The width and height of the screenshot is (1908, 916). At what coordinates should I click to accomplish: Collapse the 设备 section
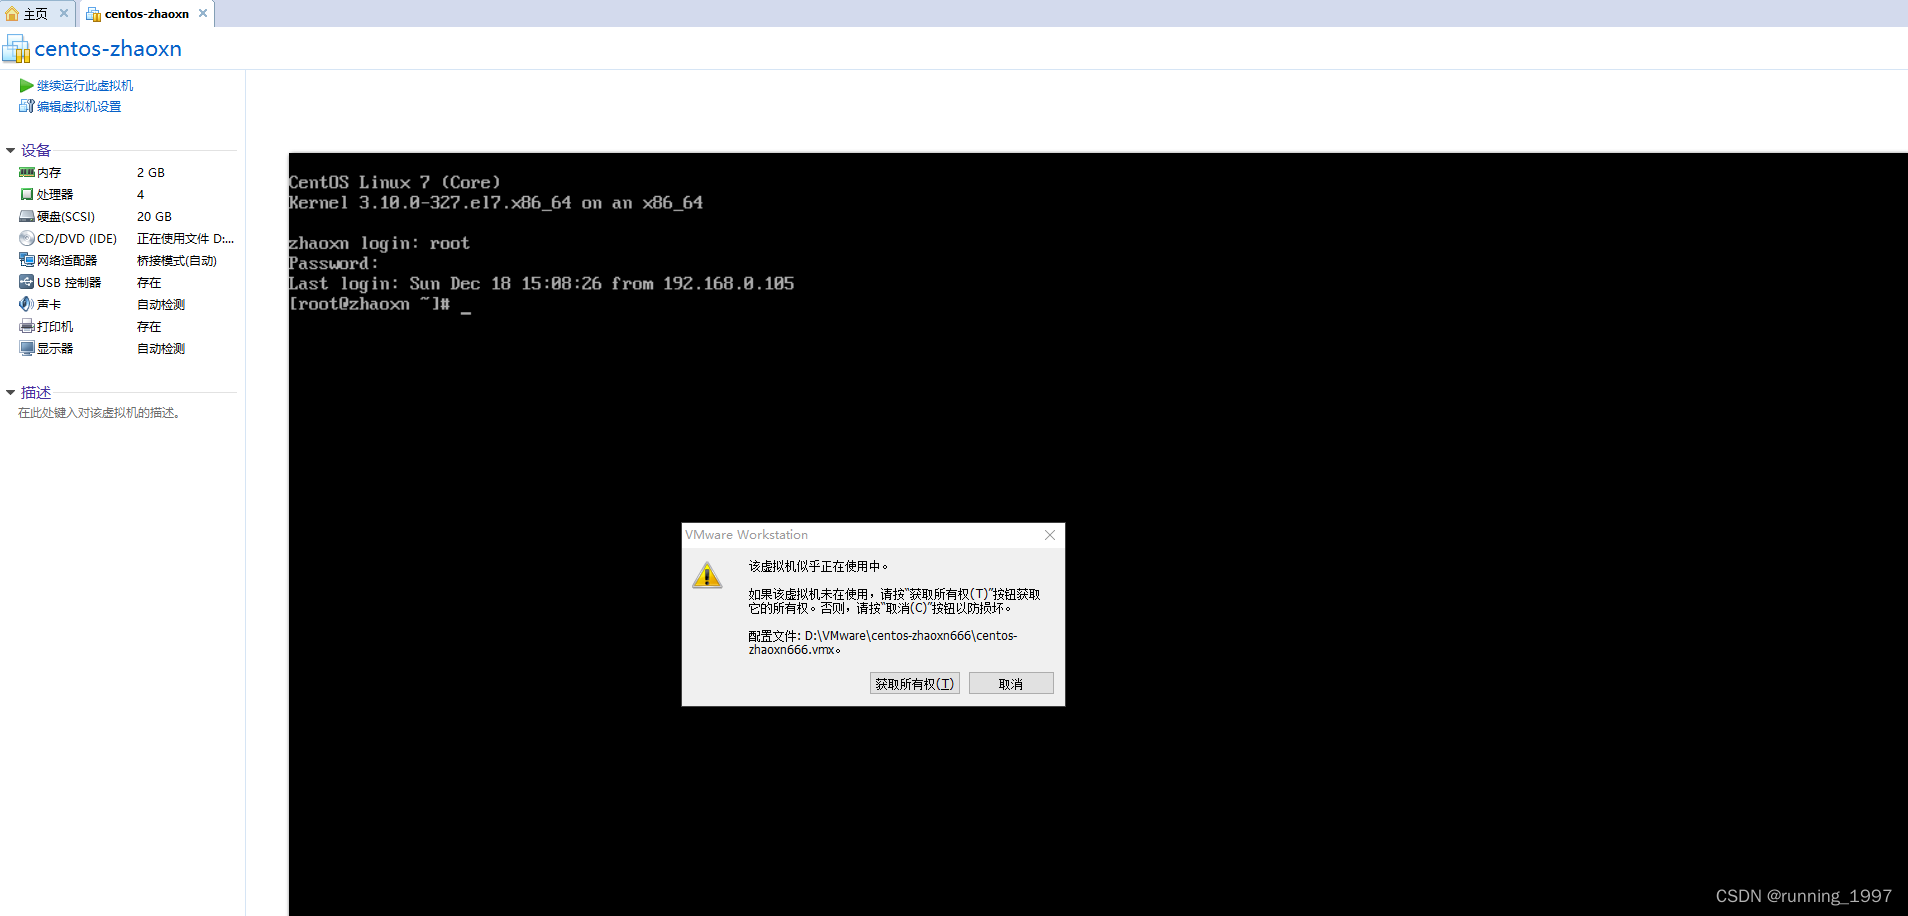10,151
